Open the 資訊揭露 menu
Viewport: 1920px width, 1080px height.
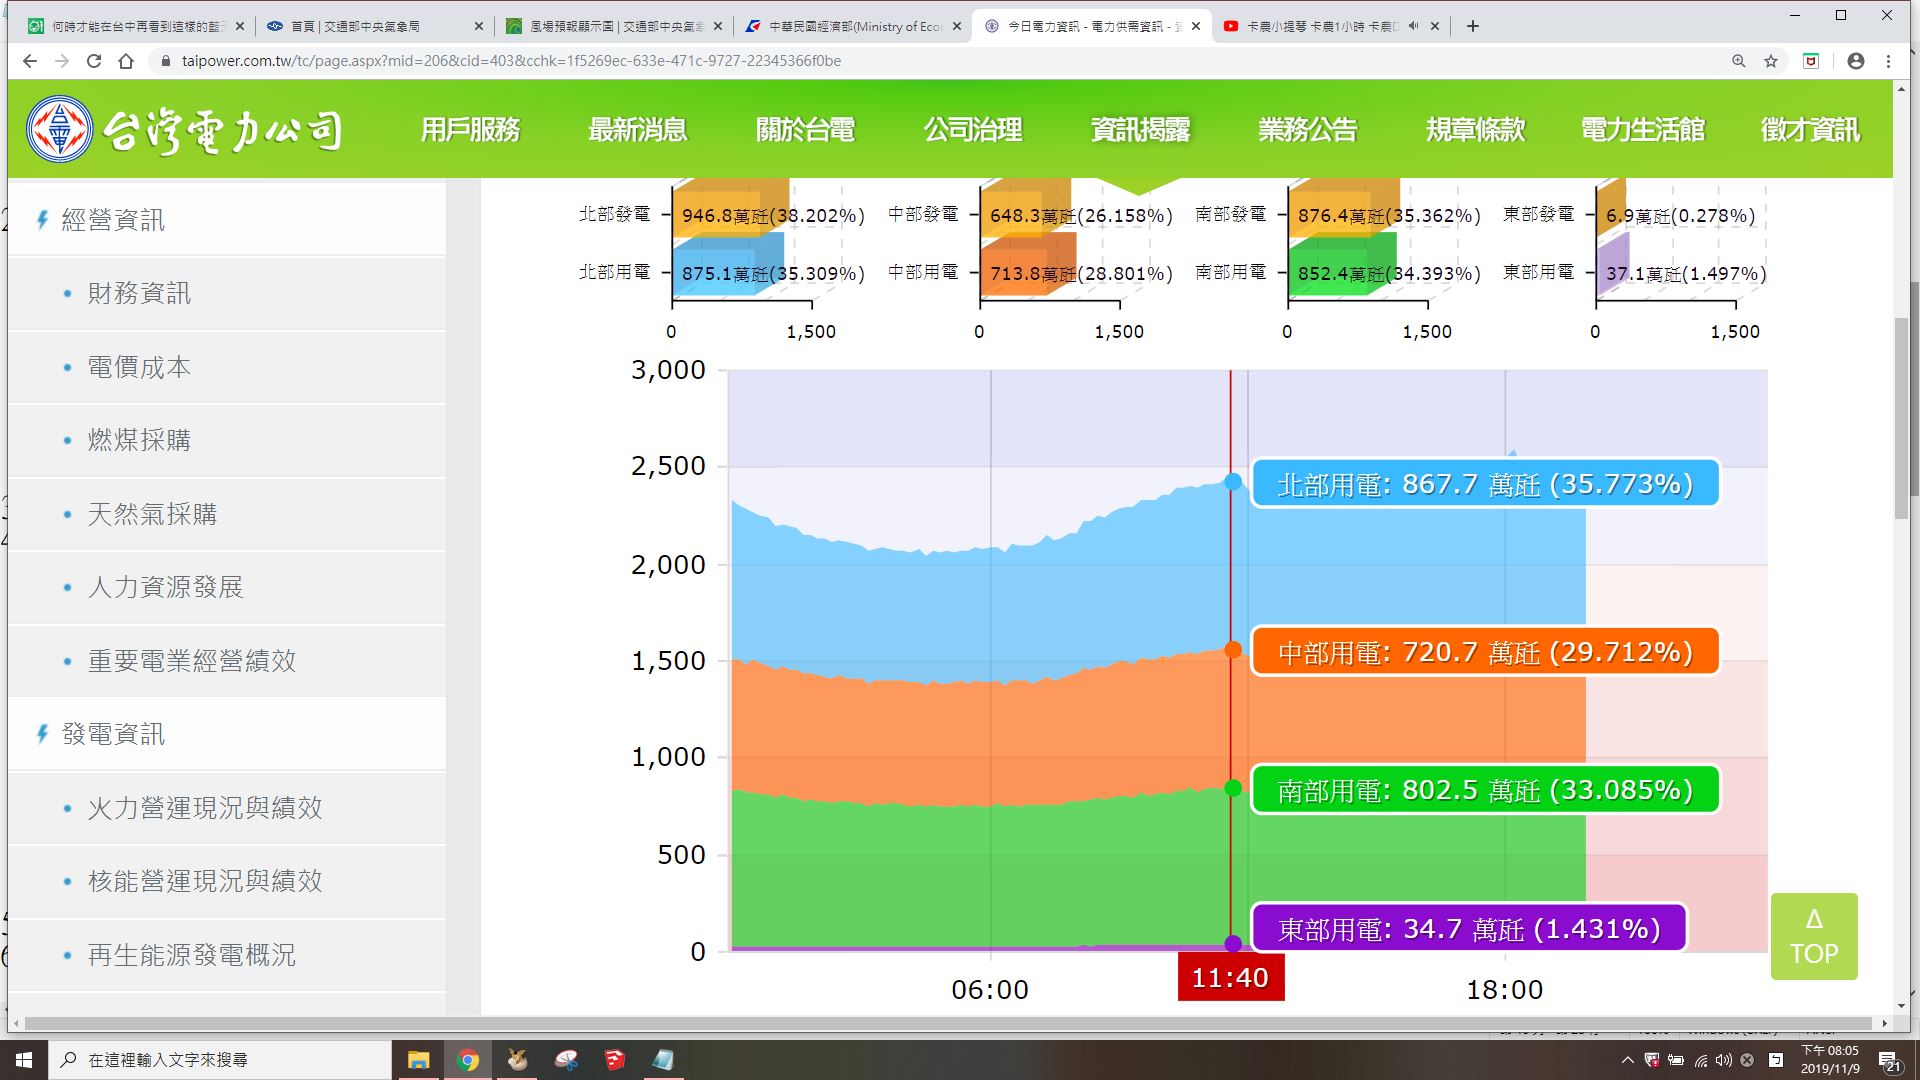point(1140,130)
